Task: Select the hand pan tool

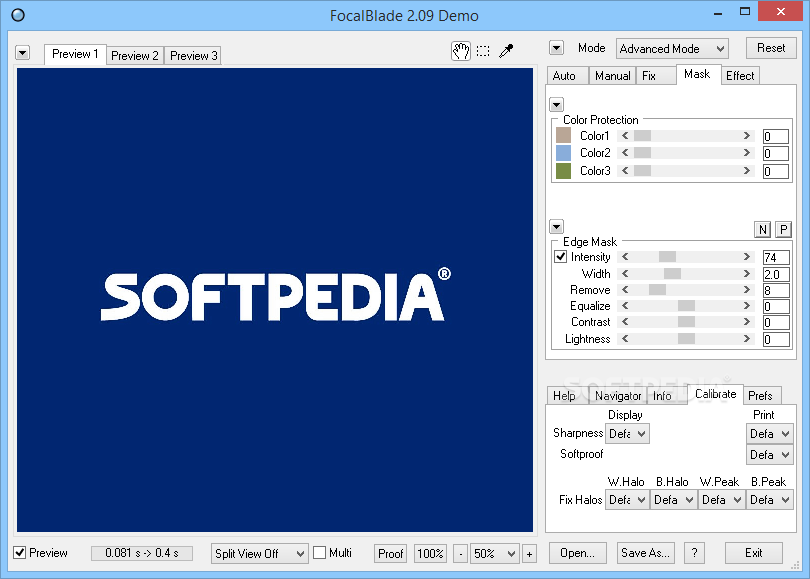Action: click(461, 51)
